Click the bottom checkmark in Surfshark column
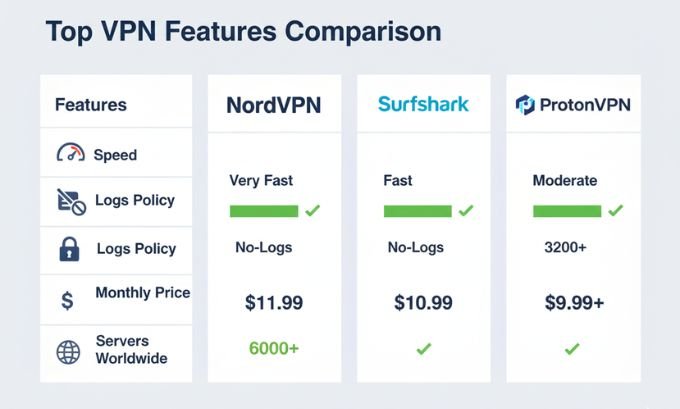 tap(423, 349)
